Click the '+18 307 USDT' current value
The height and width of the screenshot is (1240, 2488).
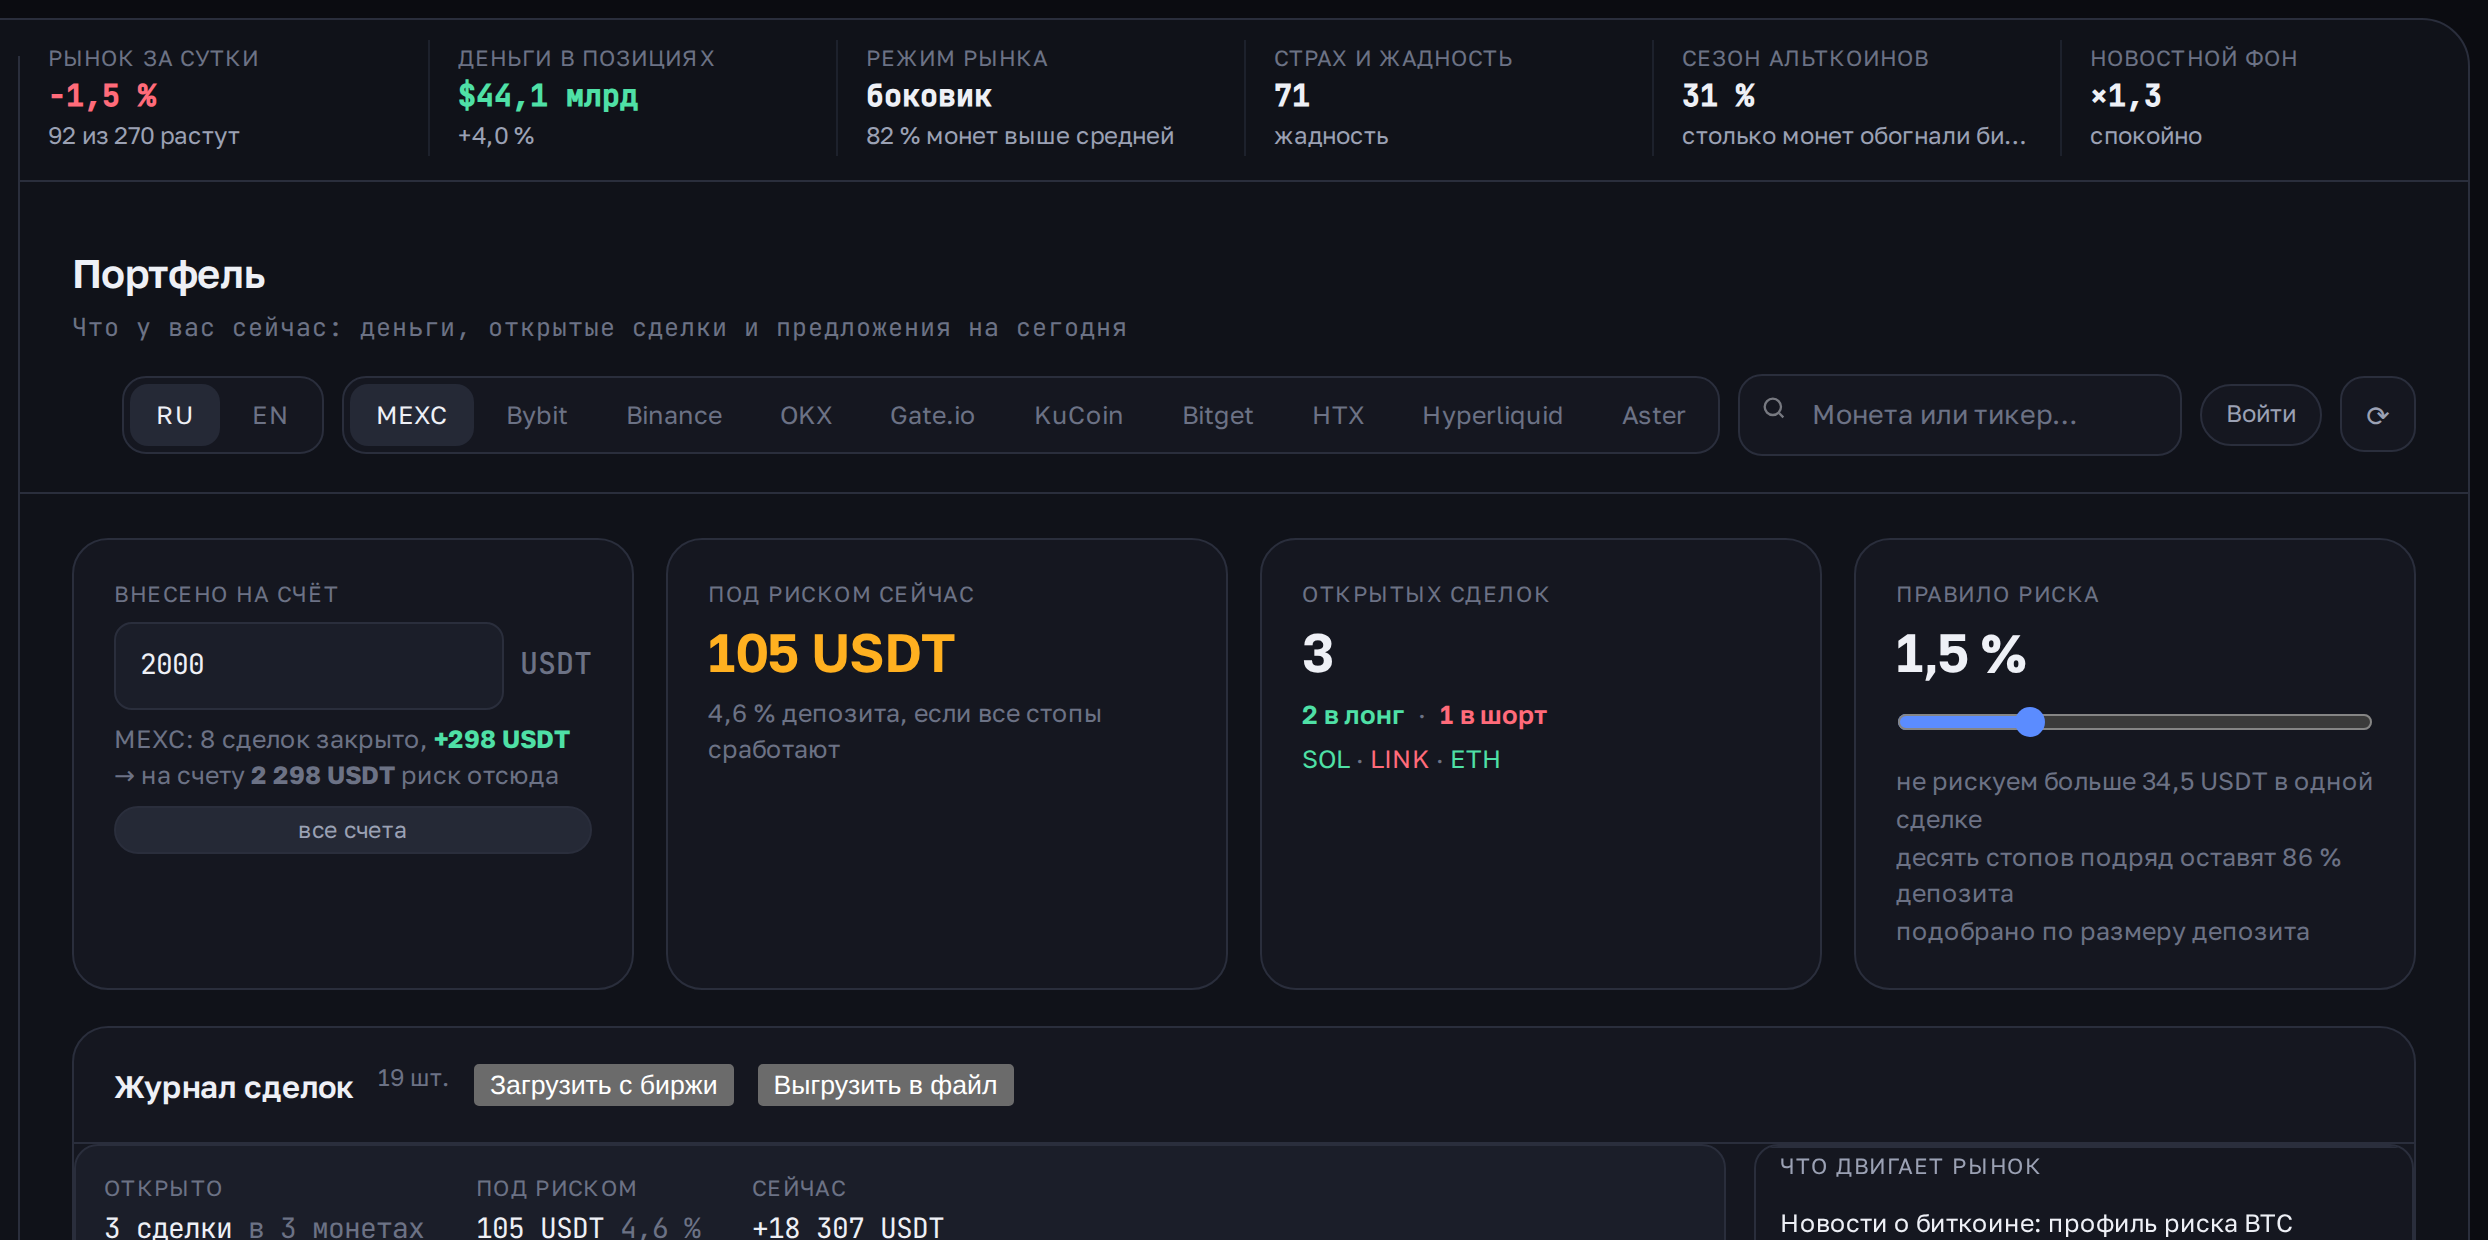point(848,1227)
